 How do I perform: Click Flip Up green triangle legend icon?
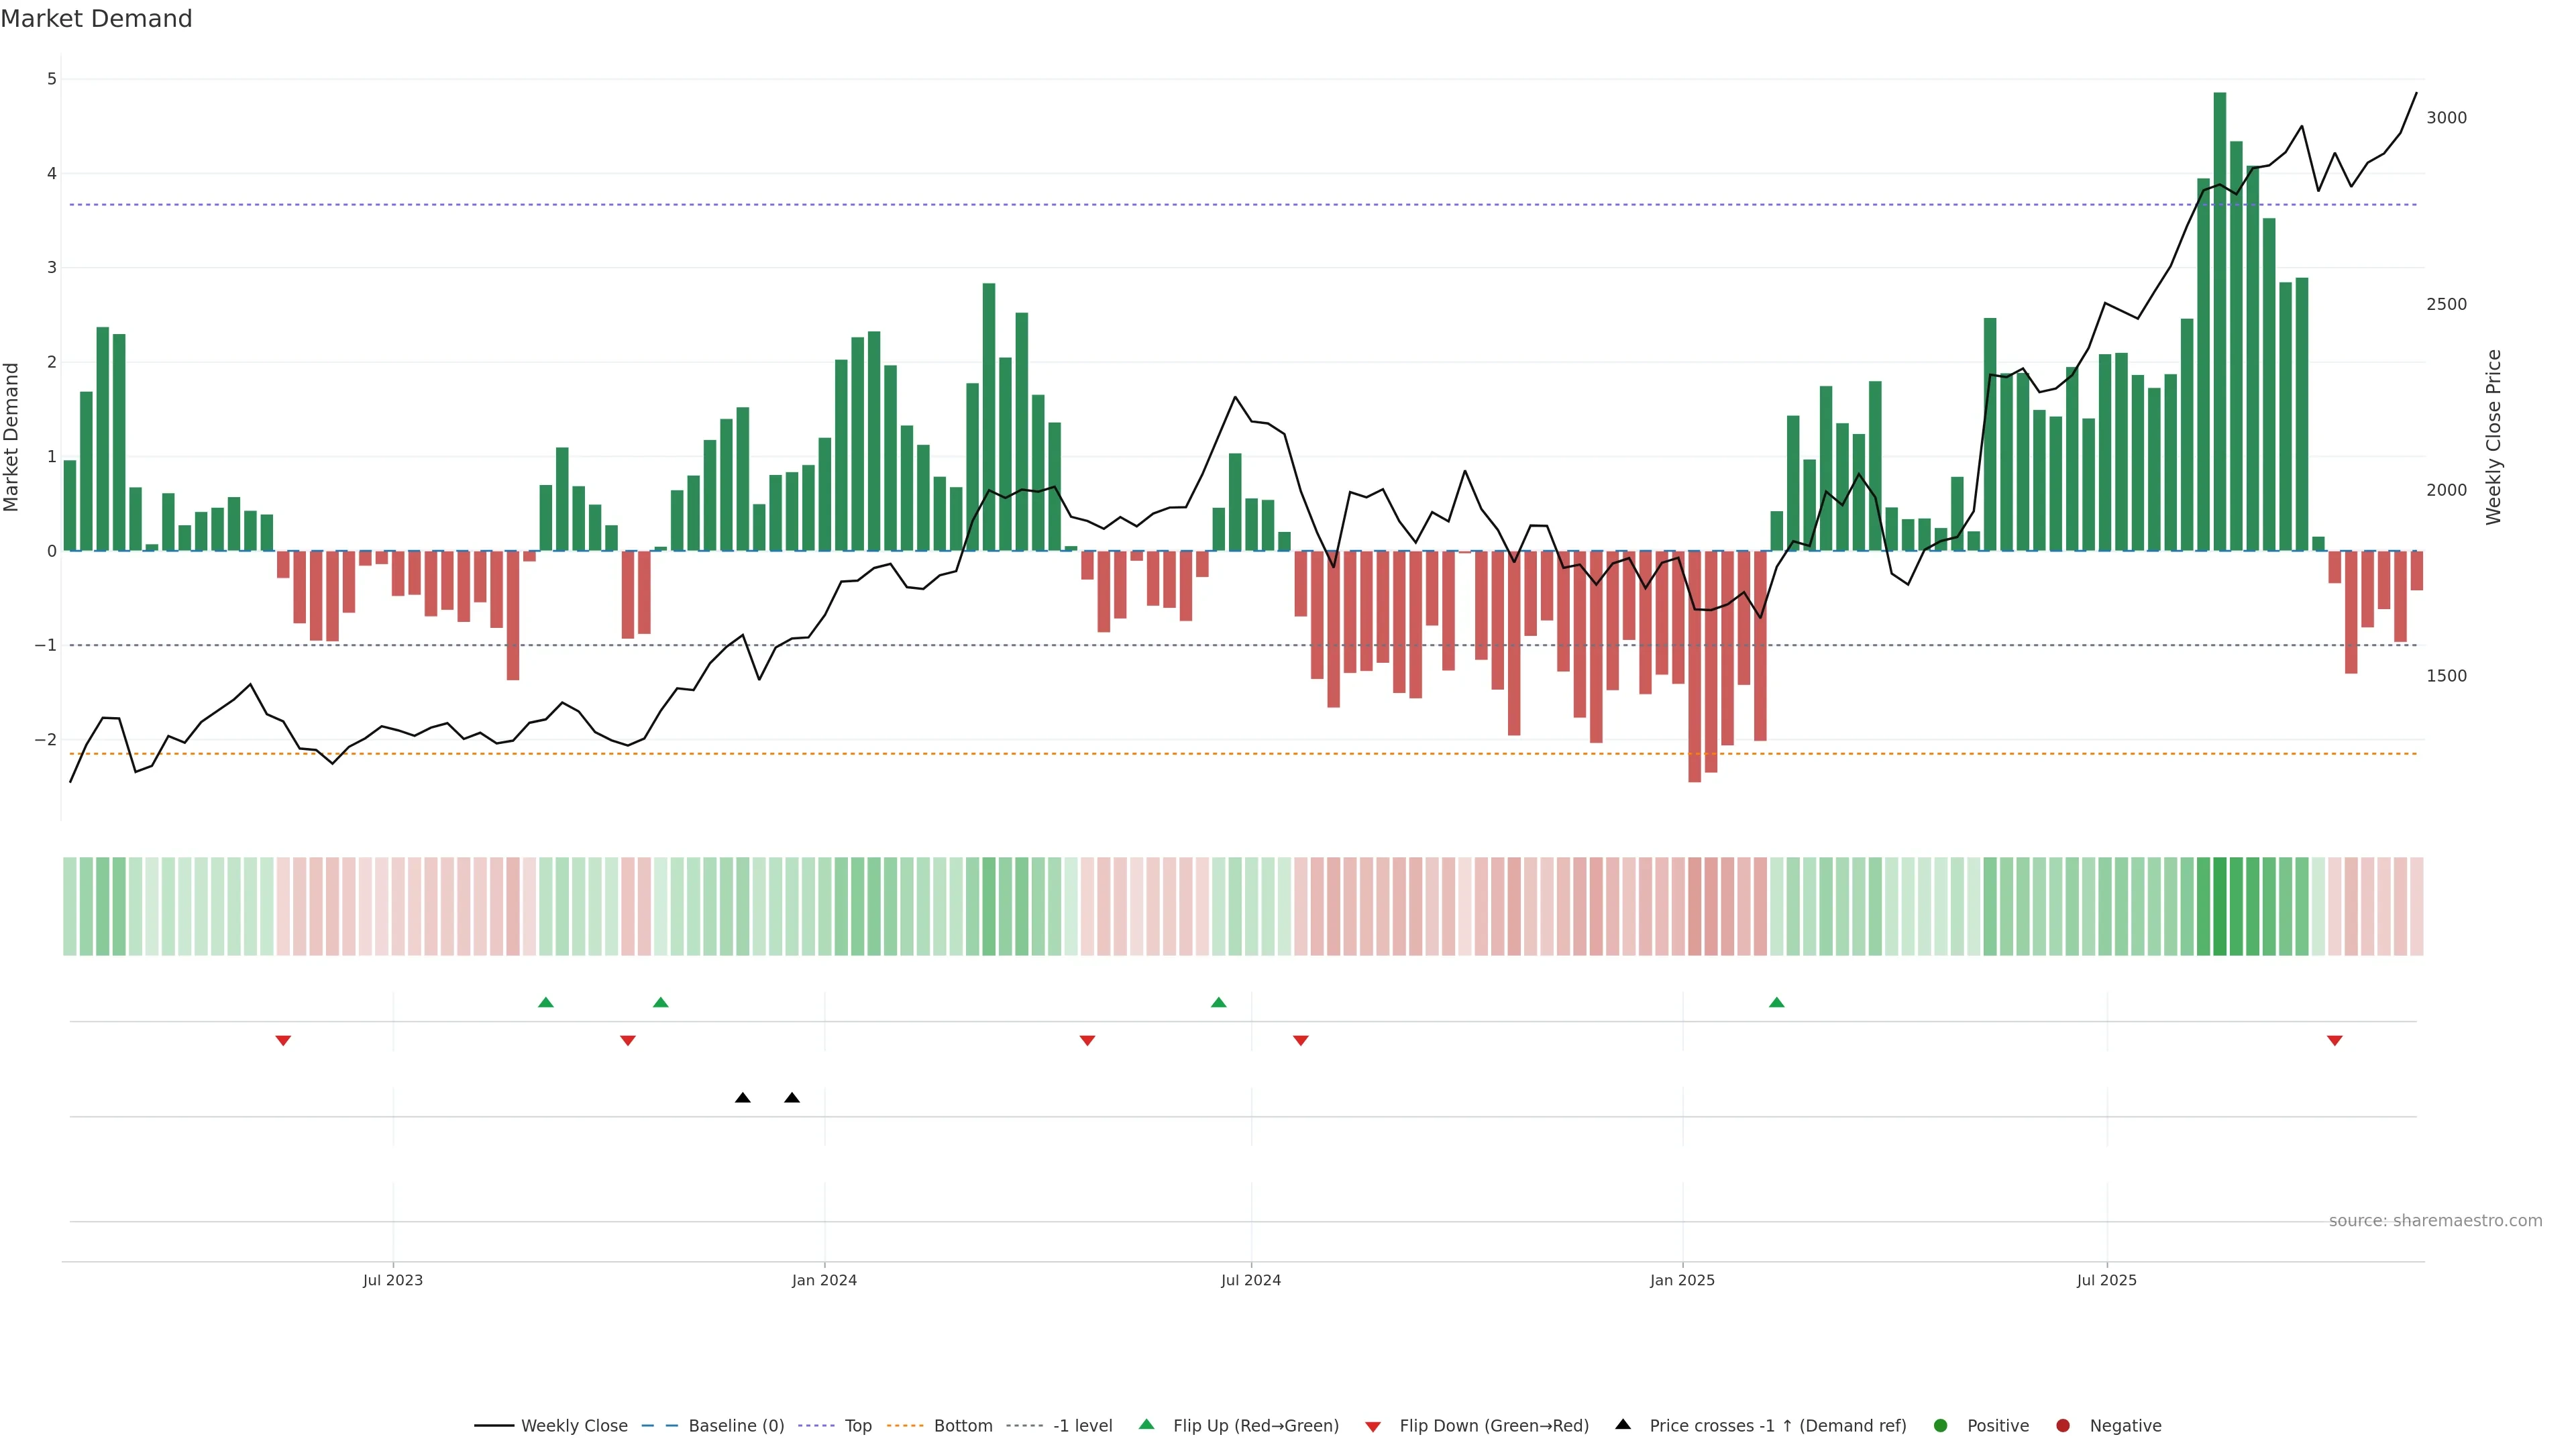pyautogui.click(x=1147, y=1425)
